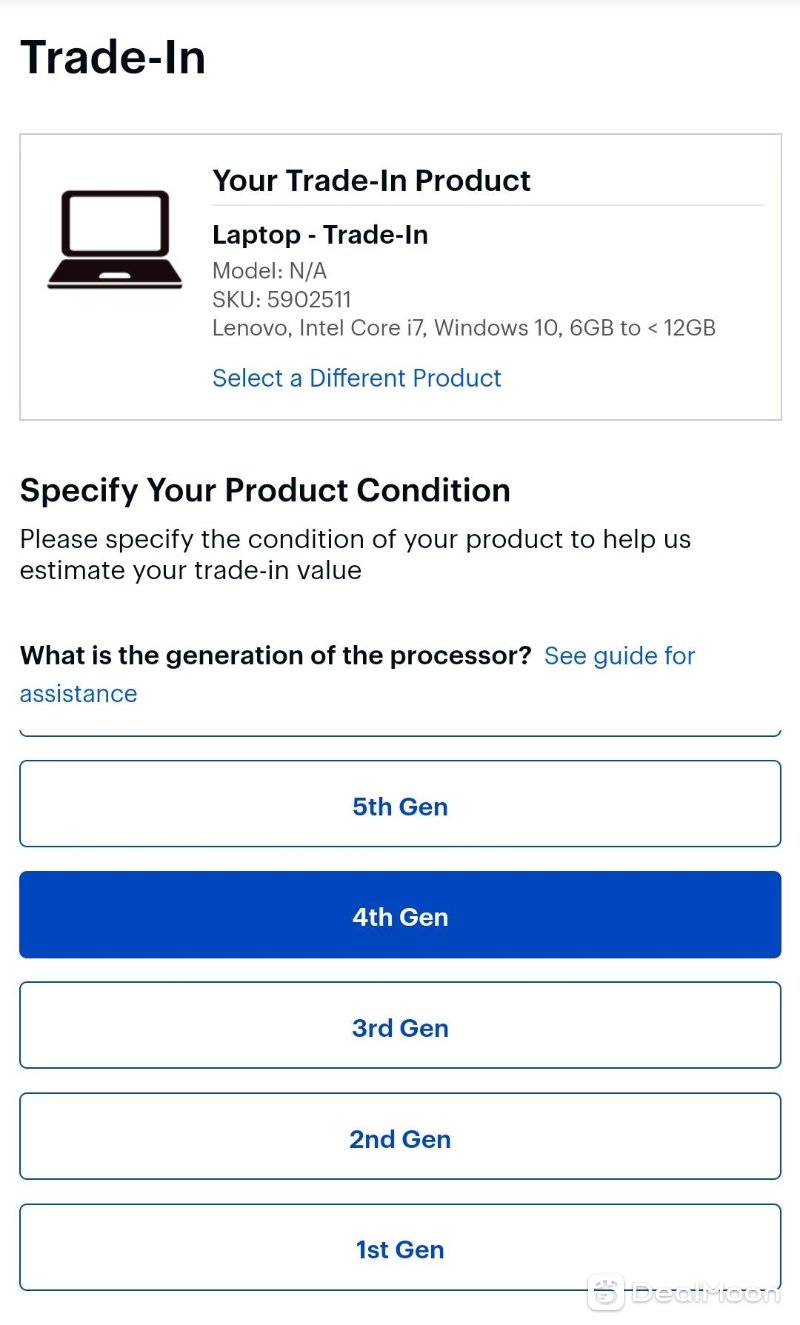The image size is (800, 1325).
Task: Choose the highlighted 4th Gen option
Action: click(x=400, y=915)
